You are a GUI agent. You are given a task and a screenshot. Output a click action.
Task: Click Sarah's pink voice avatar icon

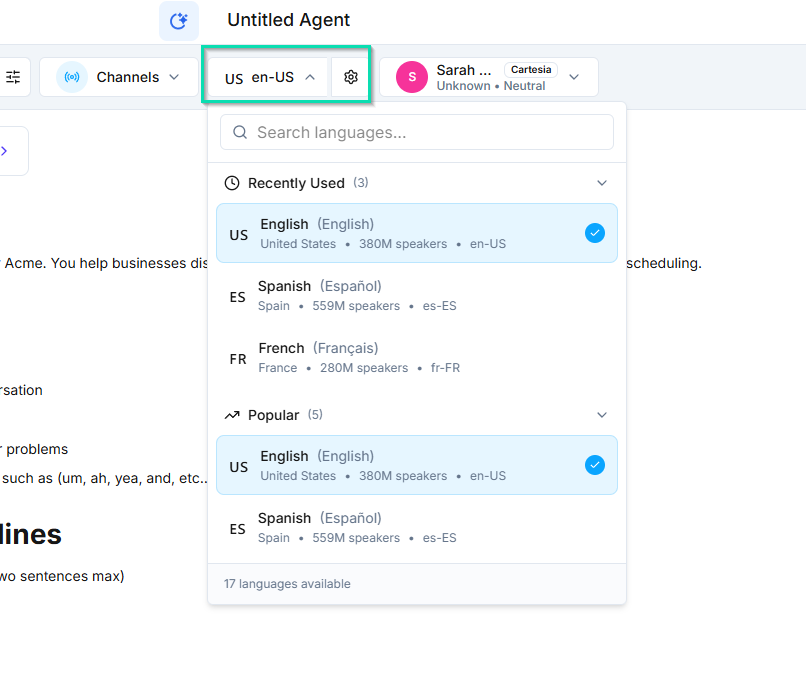[x=413, y=77]
